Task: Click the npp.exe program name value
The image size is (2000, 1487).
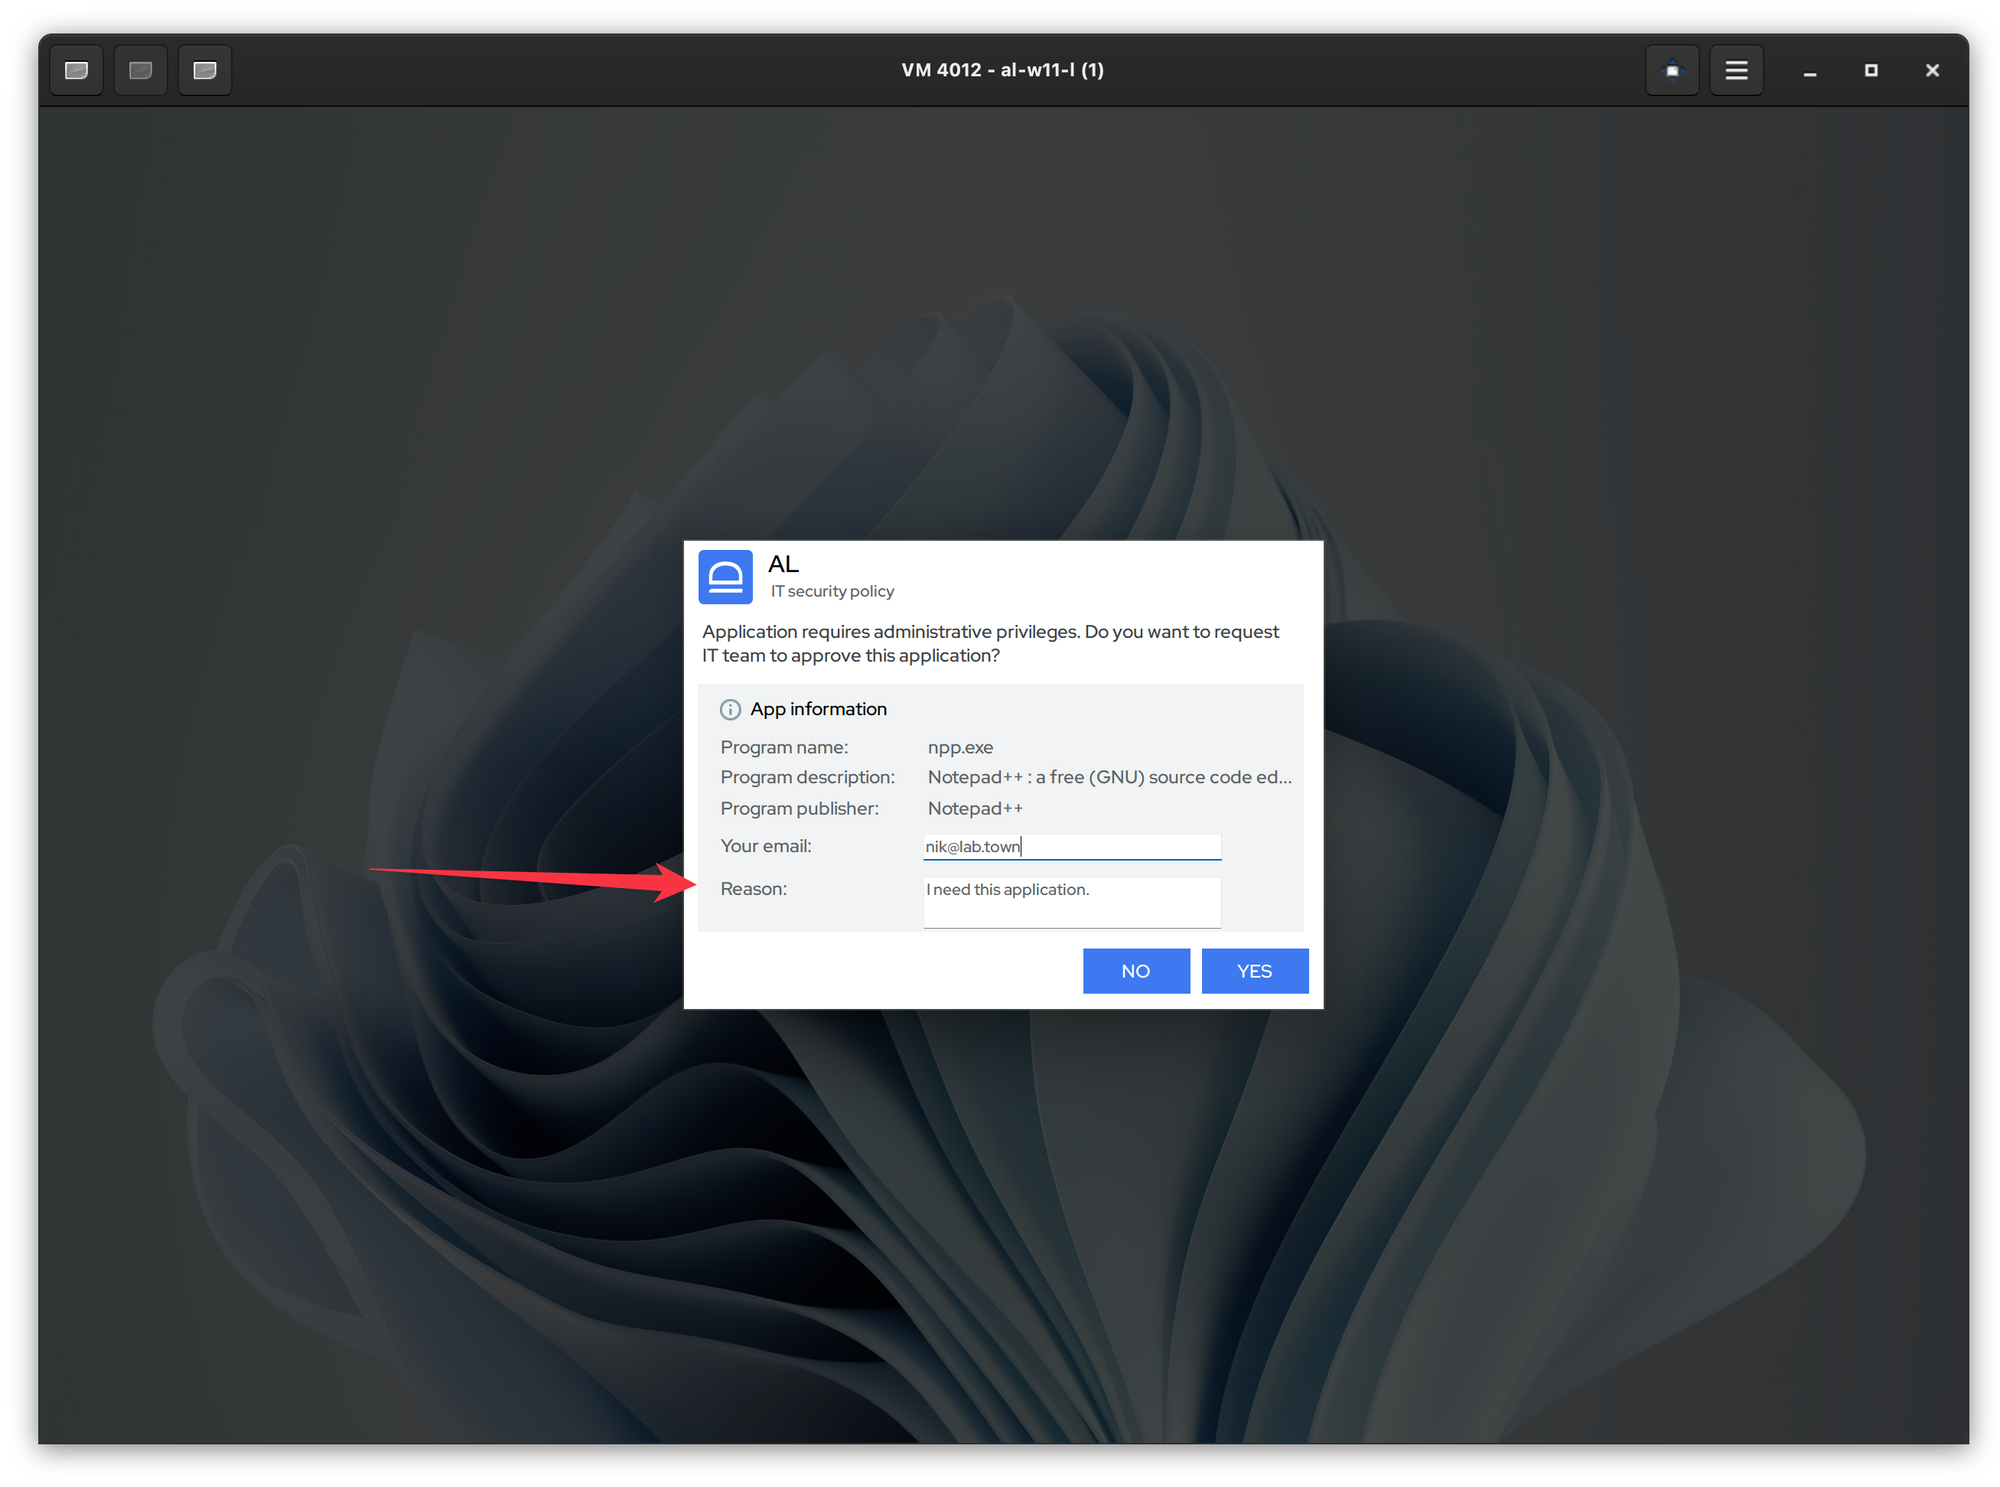Action: point(960,747)
